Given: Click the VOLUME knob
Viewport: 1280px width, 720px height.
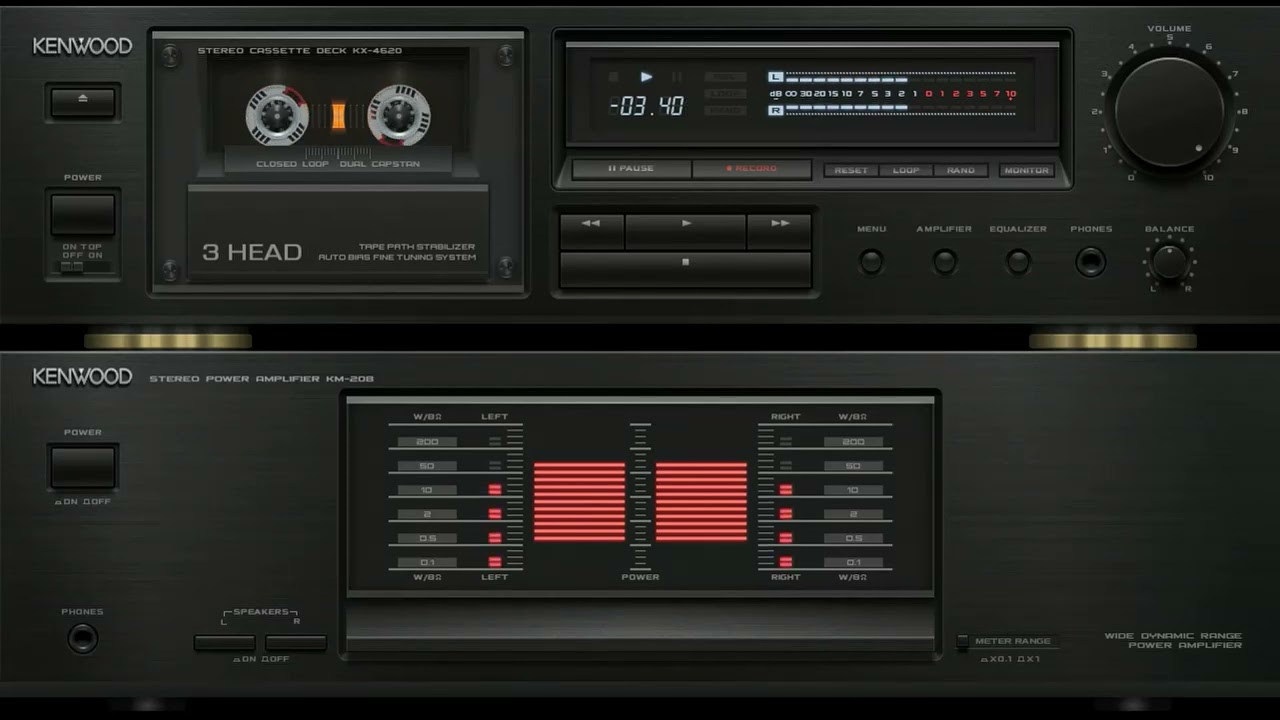Looking at the screenshot, I should (x=1169, y=111).
